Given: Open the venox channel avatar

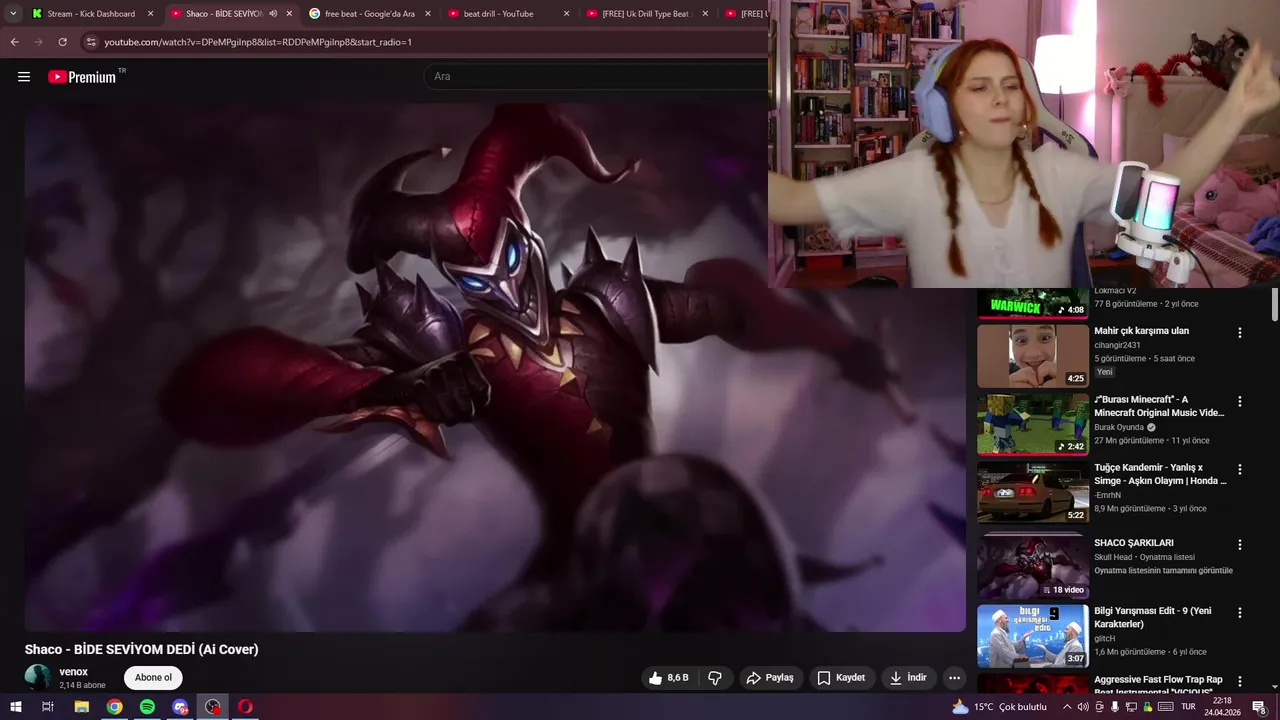Looking at the screenshot, I should (38, 677).
